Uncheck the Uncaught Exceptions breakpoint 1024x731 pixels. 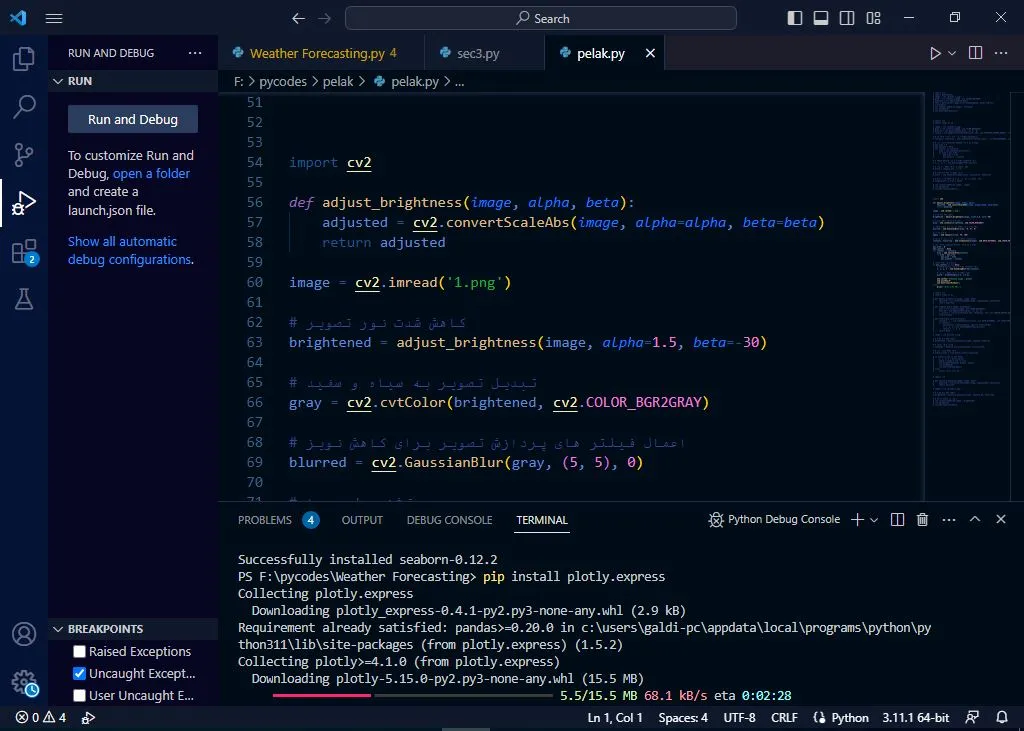(x=80, y=674)
